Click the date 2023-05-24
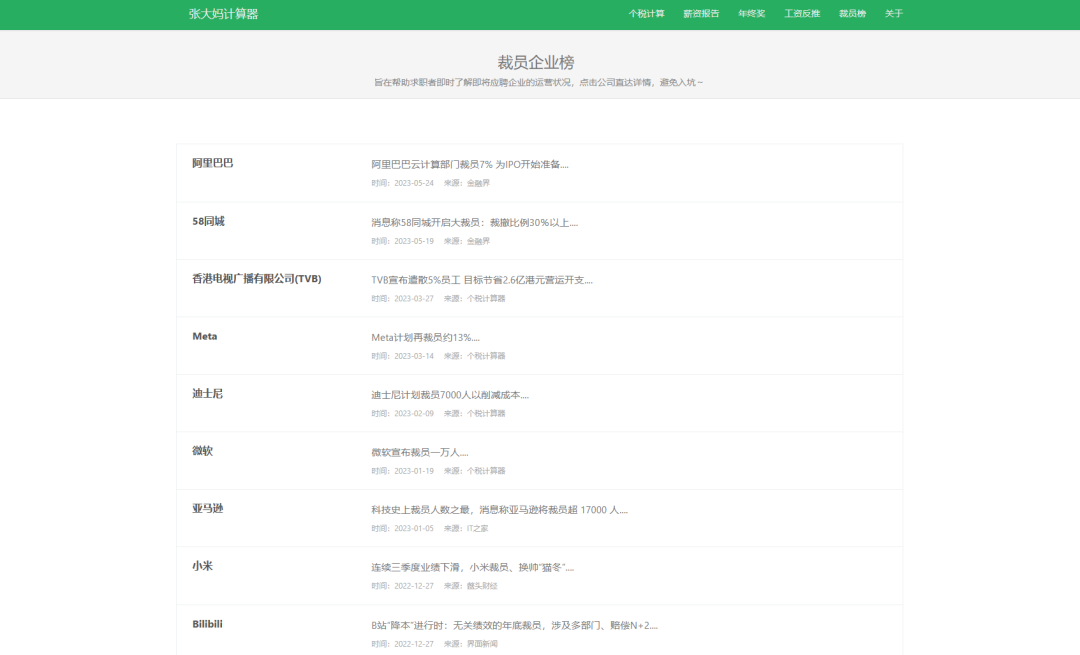This screenshot has height=655, width=1080. click(414, 183)
